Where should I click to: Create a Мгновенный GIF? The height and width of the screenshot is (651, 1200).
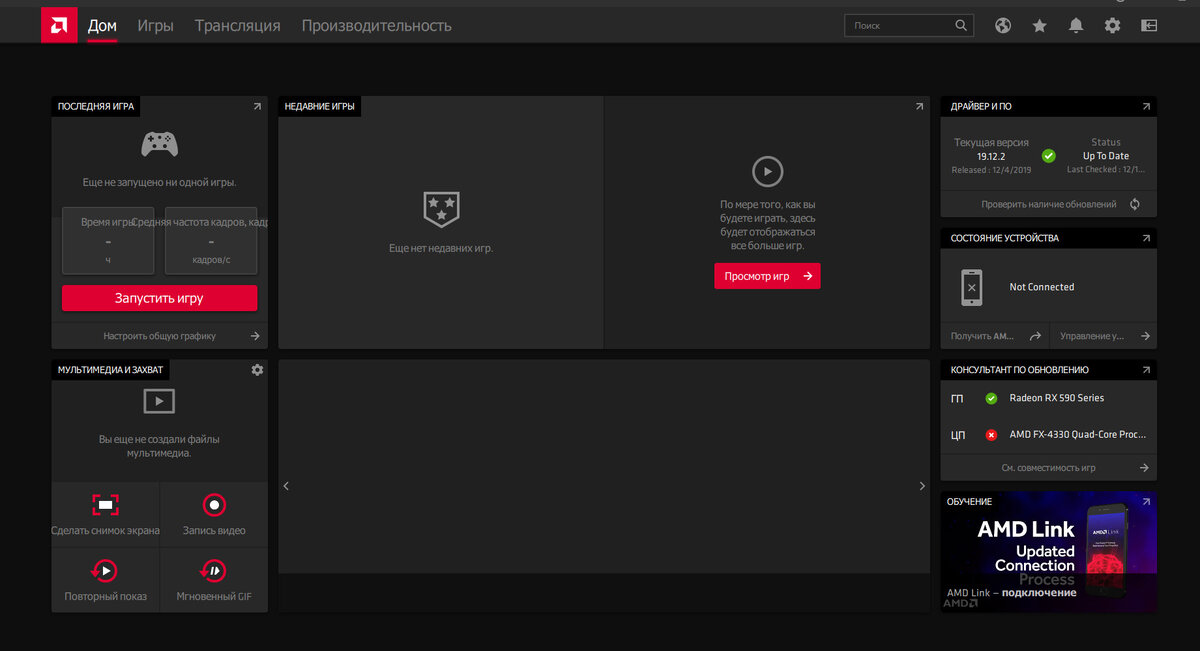tap(214, 580)
